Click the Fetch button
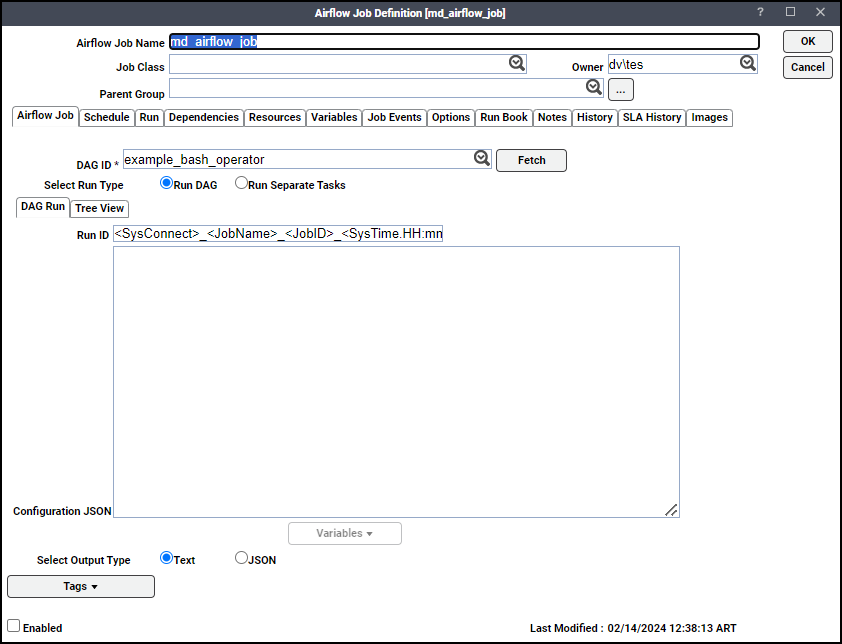Viewport: 842px width, 644px height. tap(531, 161)
